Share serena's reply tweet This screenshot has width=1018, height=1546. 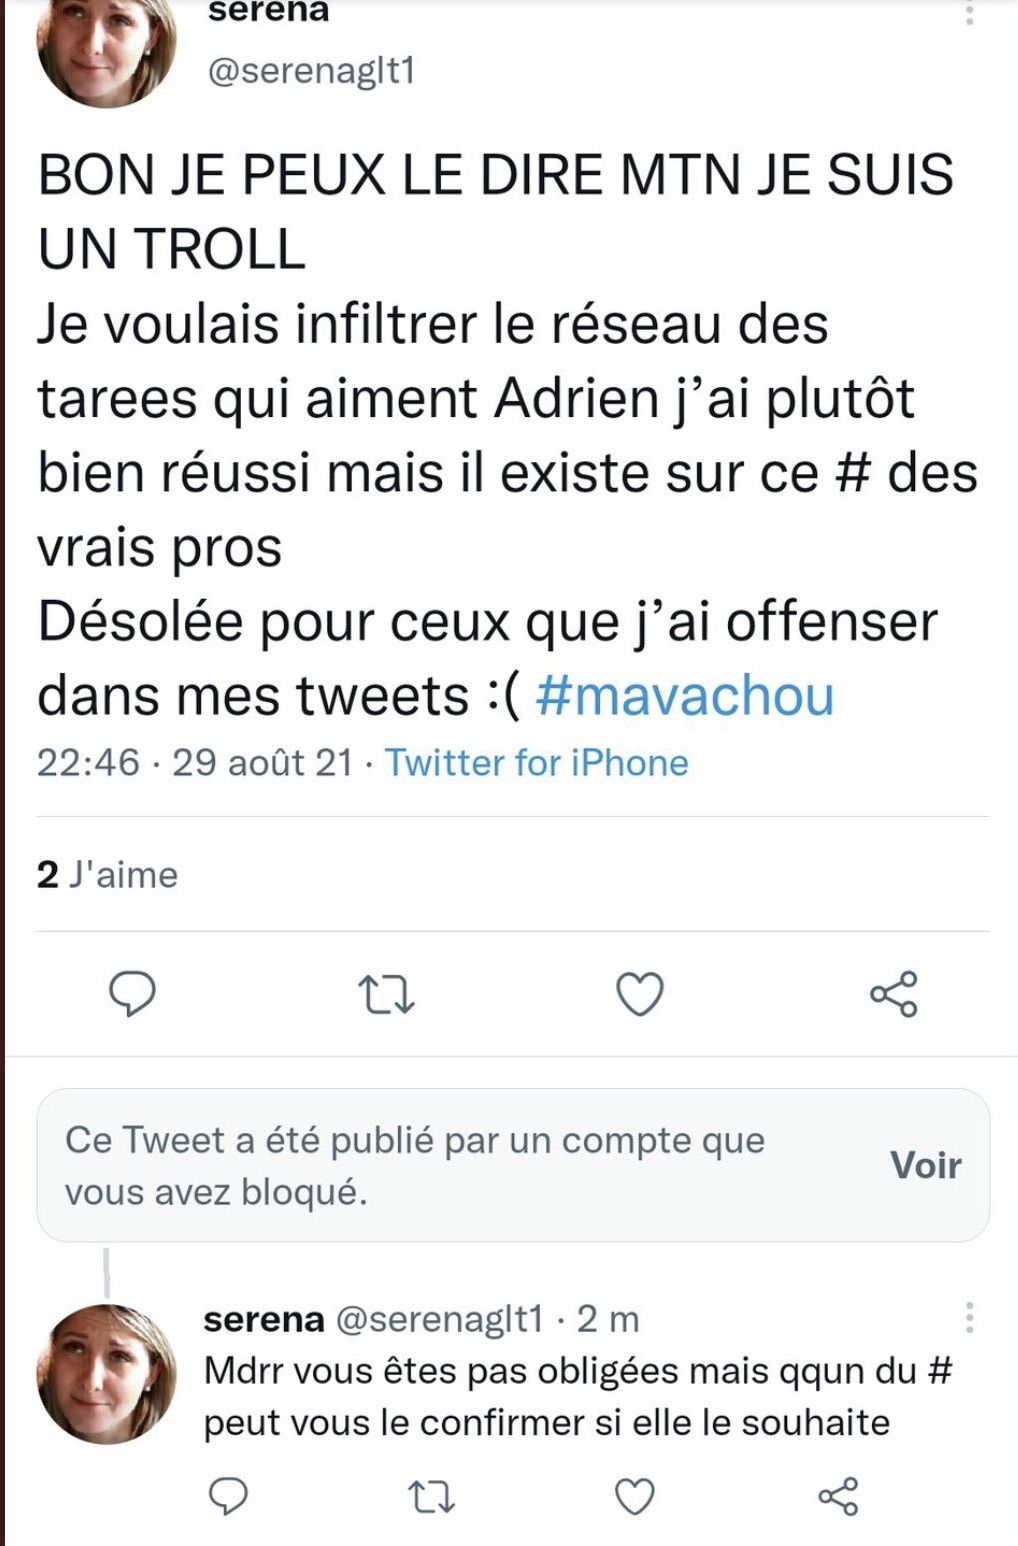click(x=838, y=1496)
